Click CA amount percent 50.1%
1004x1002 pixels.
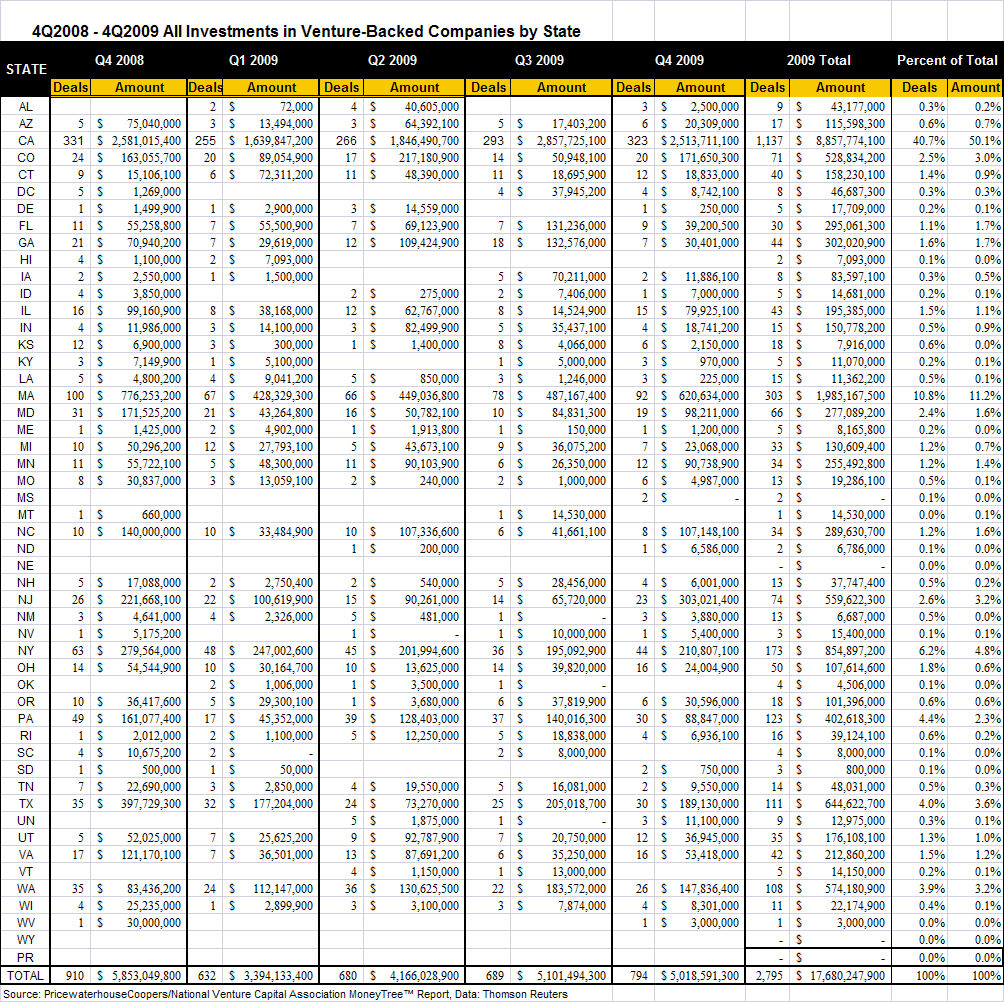click(x=985, y=140)
